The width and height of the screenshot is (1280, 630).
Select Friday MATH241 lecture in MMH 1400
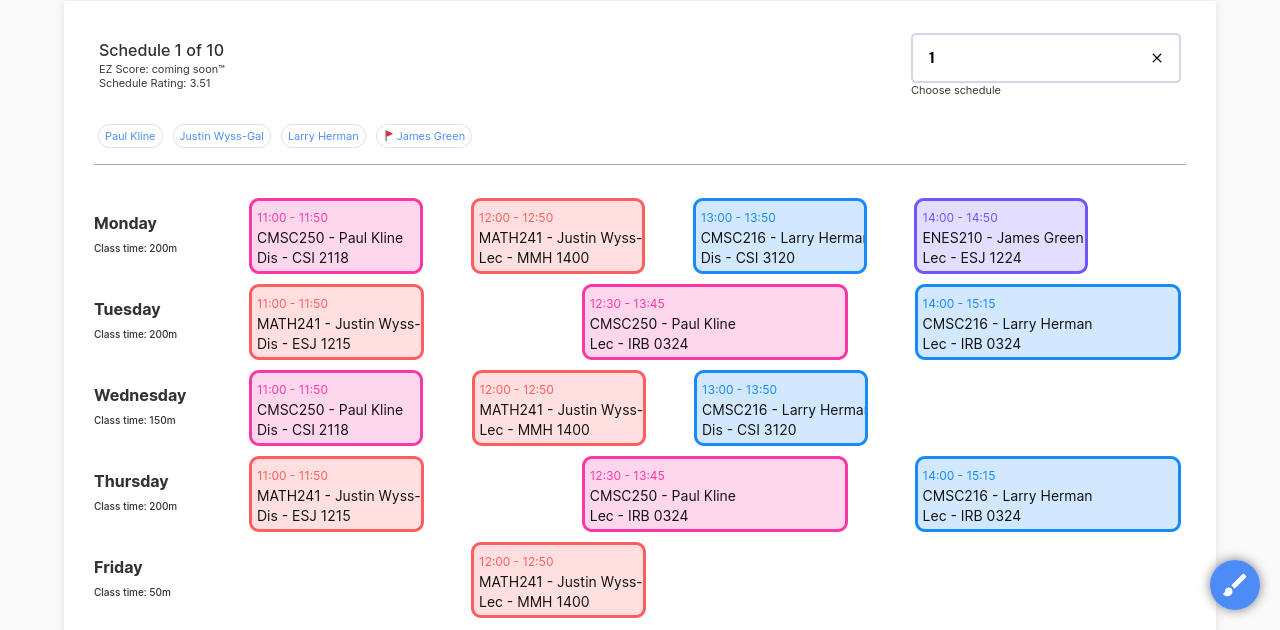click(x=559, y=580)
